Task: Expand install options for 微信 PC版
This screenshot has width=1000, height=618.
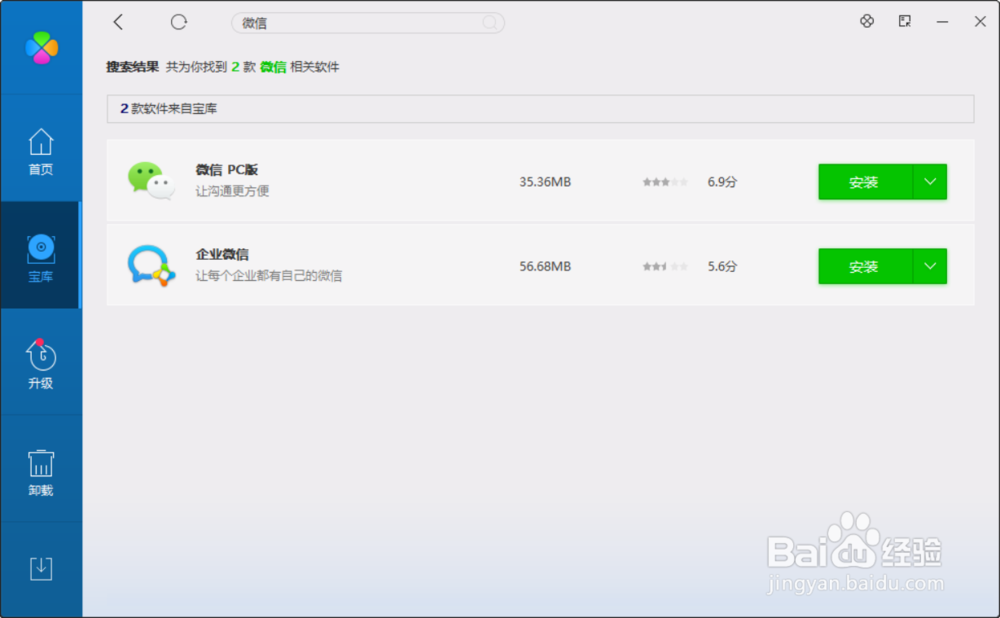Action: point(929,181)
